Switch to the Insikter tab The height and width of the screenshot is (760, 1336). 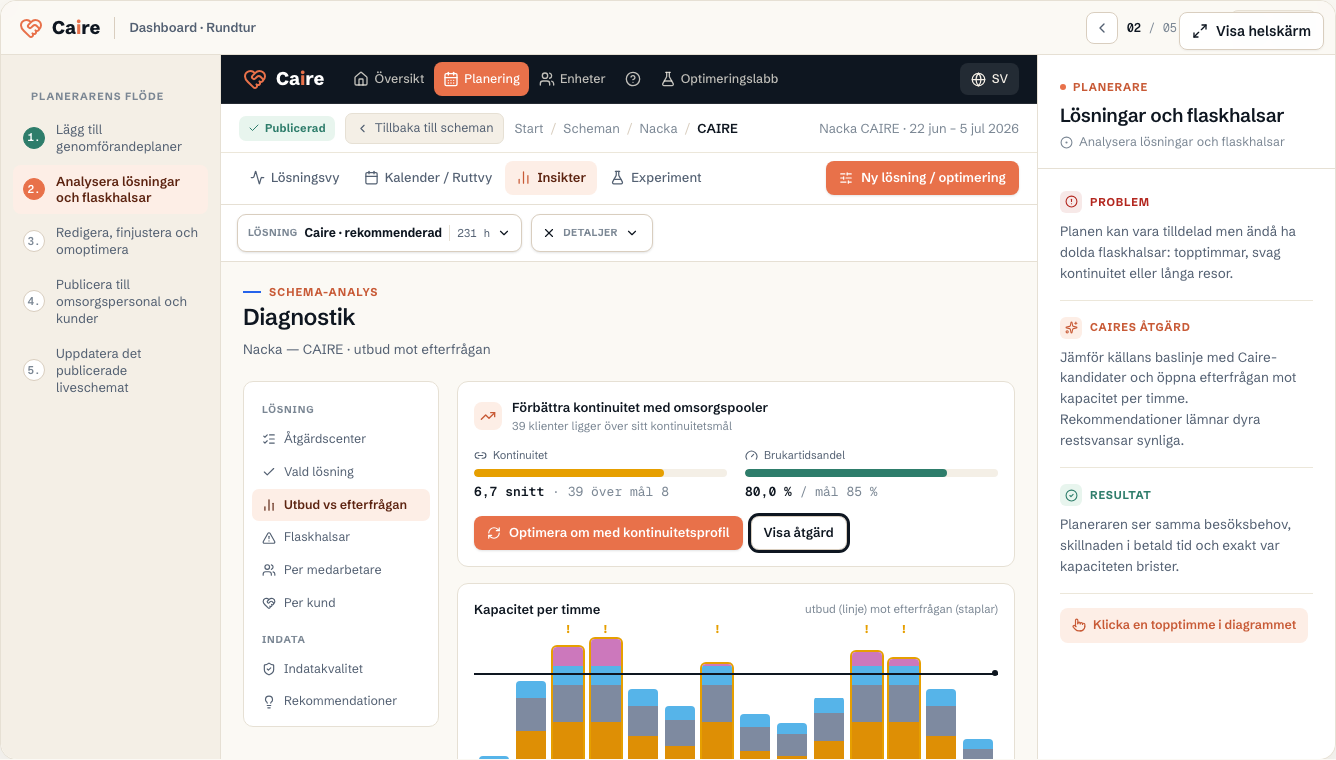pos(551,178)
